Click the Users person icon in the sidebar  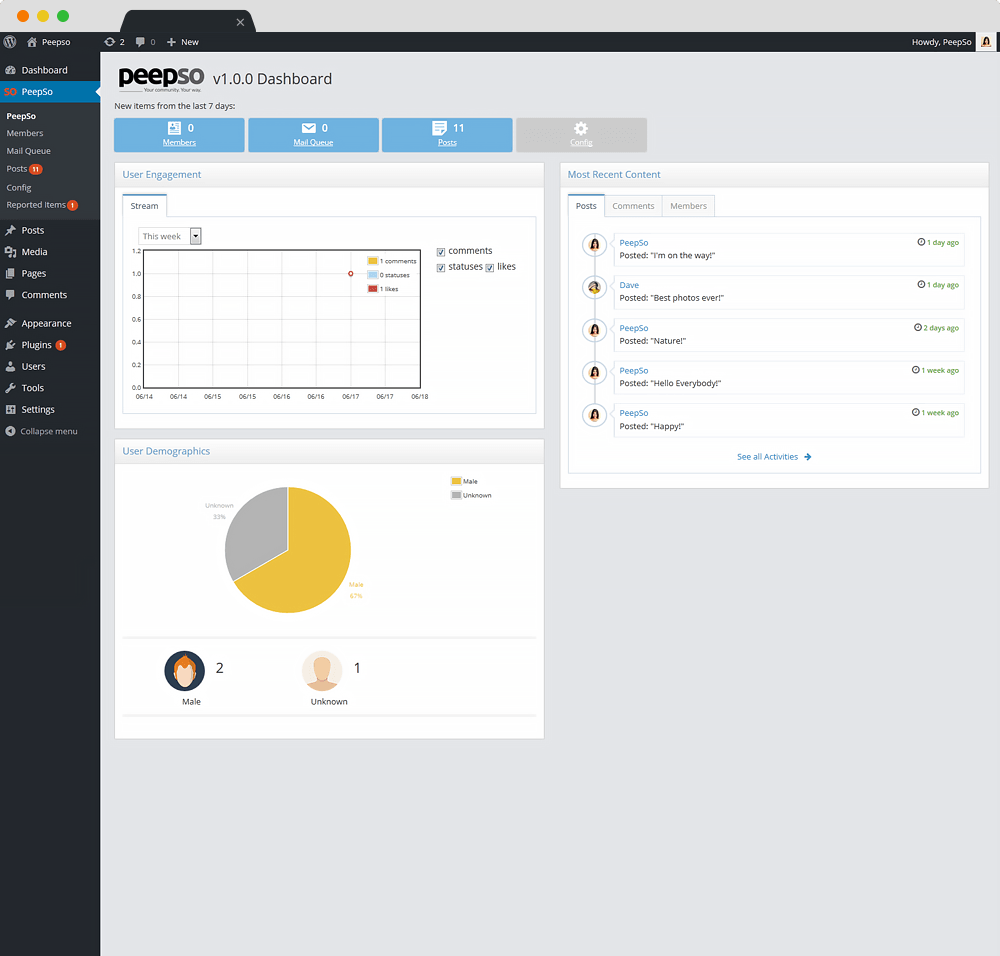[x=10, y=367]
